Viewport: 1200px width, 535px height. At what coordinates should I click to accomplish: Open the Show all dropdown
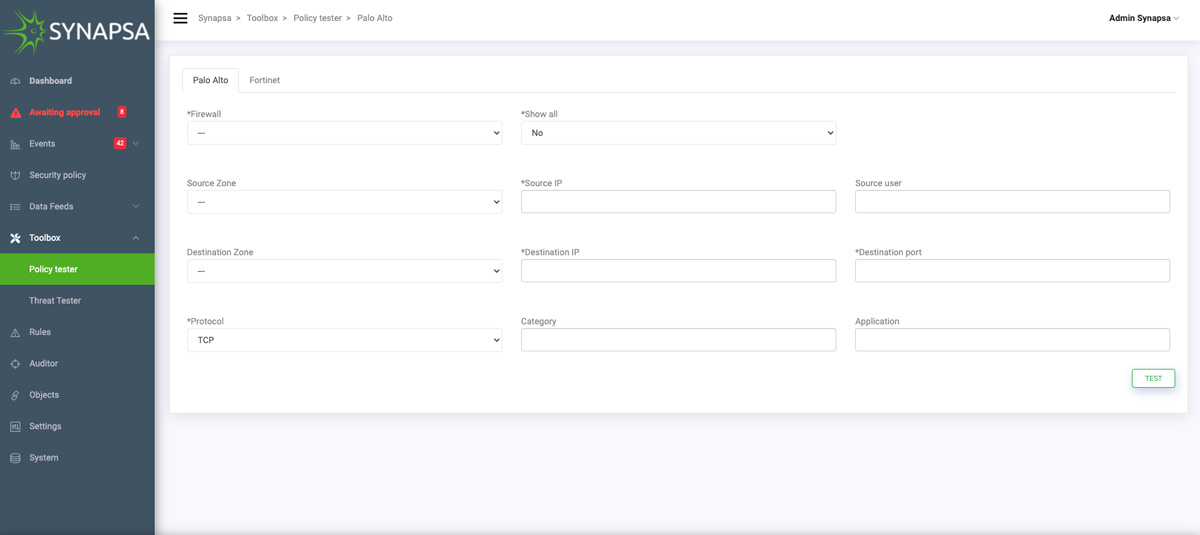tap(678, 133)
